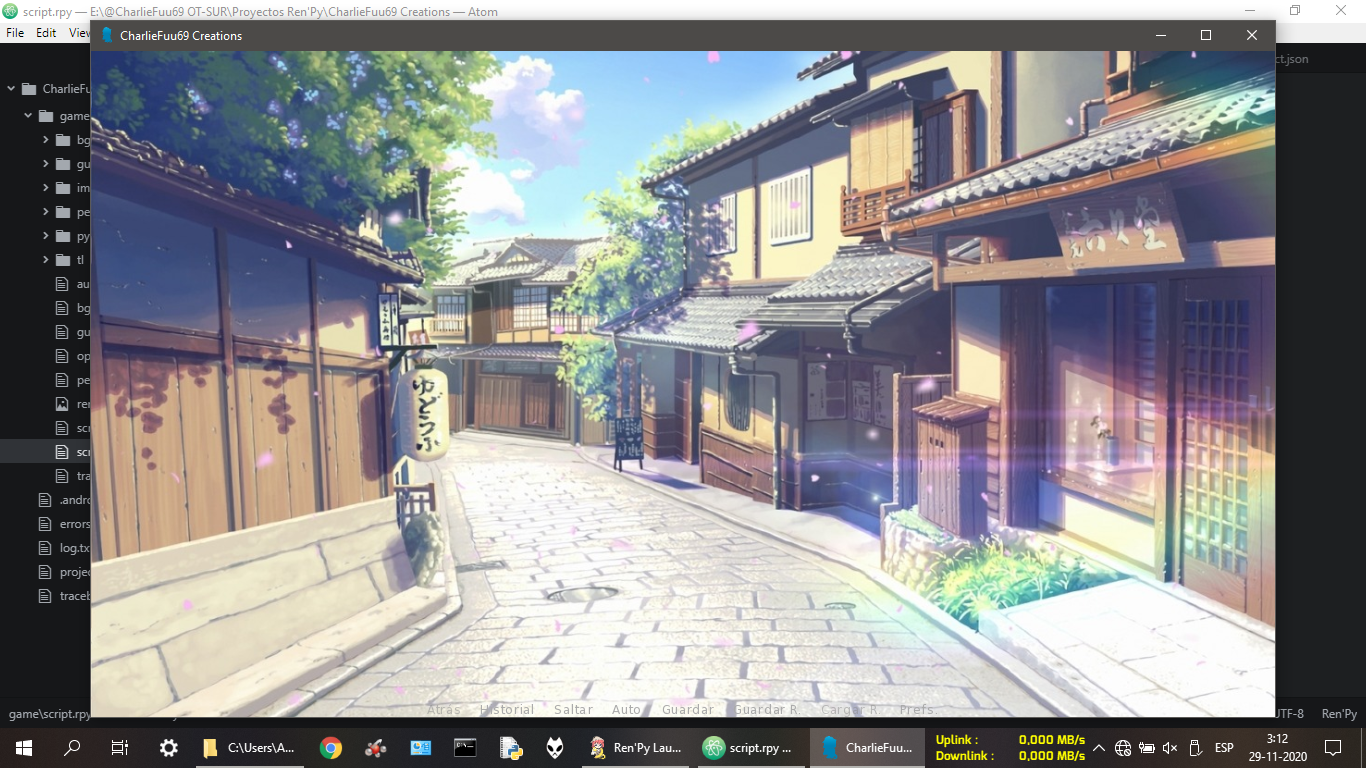Expand the tl folder in tree
This screenshot has height=768, width=1366.
pyautogui.click(x=46, y=260)
